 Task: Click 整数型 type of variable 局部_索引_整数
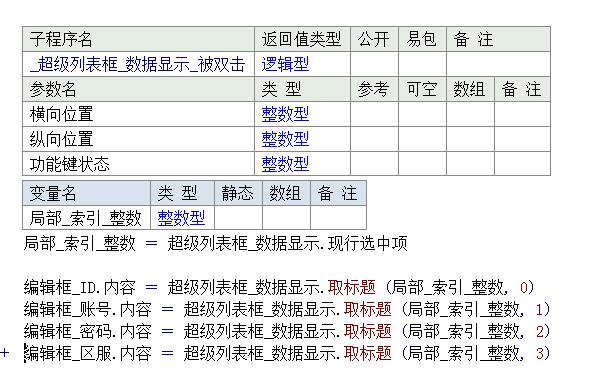[181, 218]
